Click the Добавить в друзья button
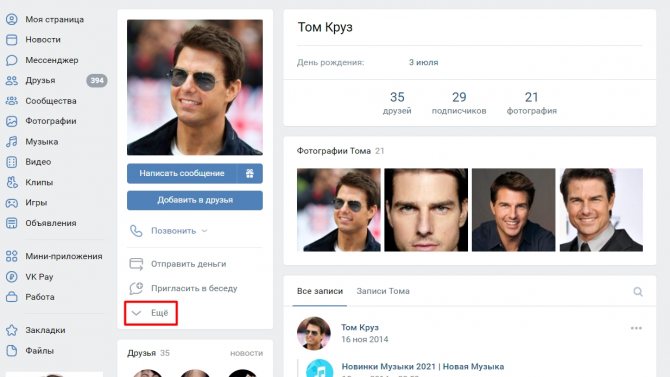 195,200
